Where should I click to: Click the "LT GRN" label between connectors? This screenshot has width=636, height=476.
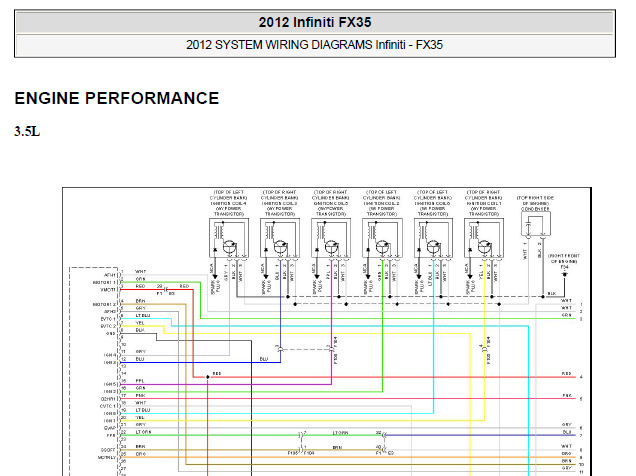[340, 433]
